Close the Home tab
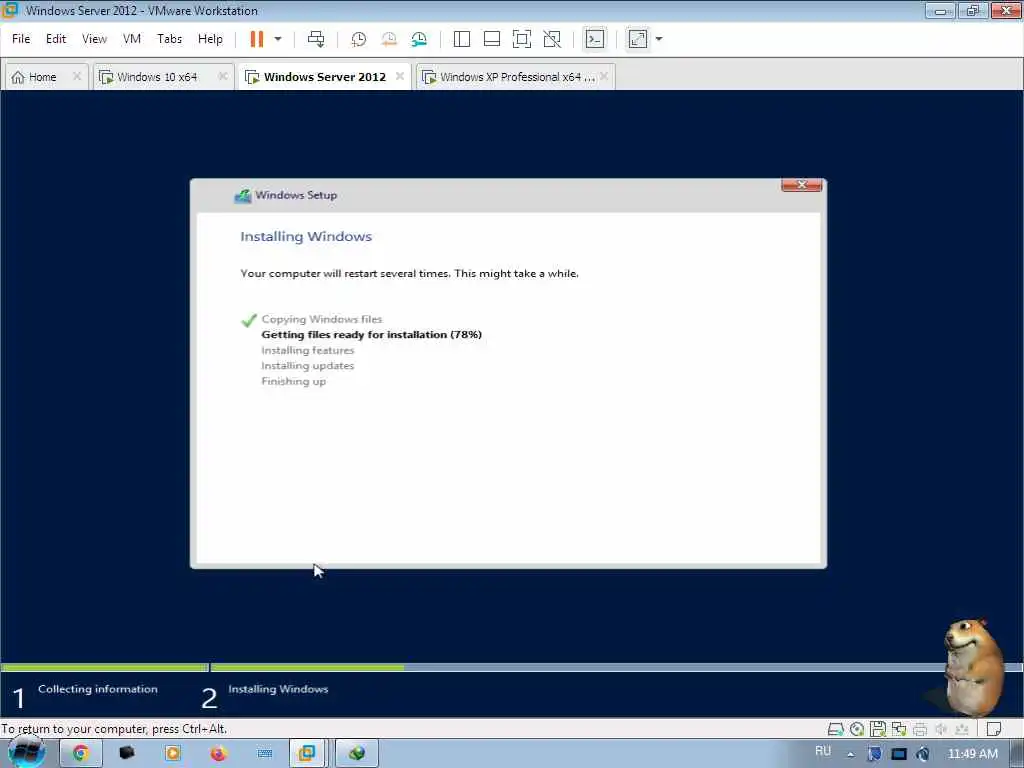 76,76
